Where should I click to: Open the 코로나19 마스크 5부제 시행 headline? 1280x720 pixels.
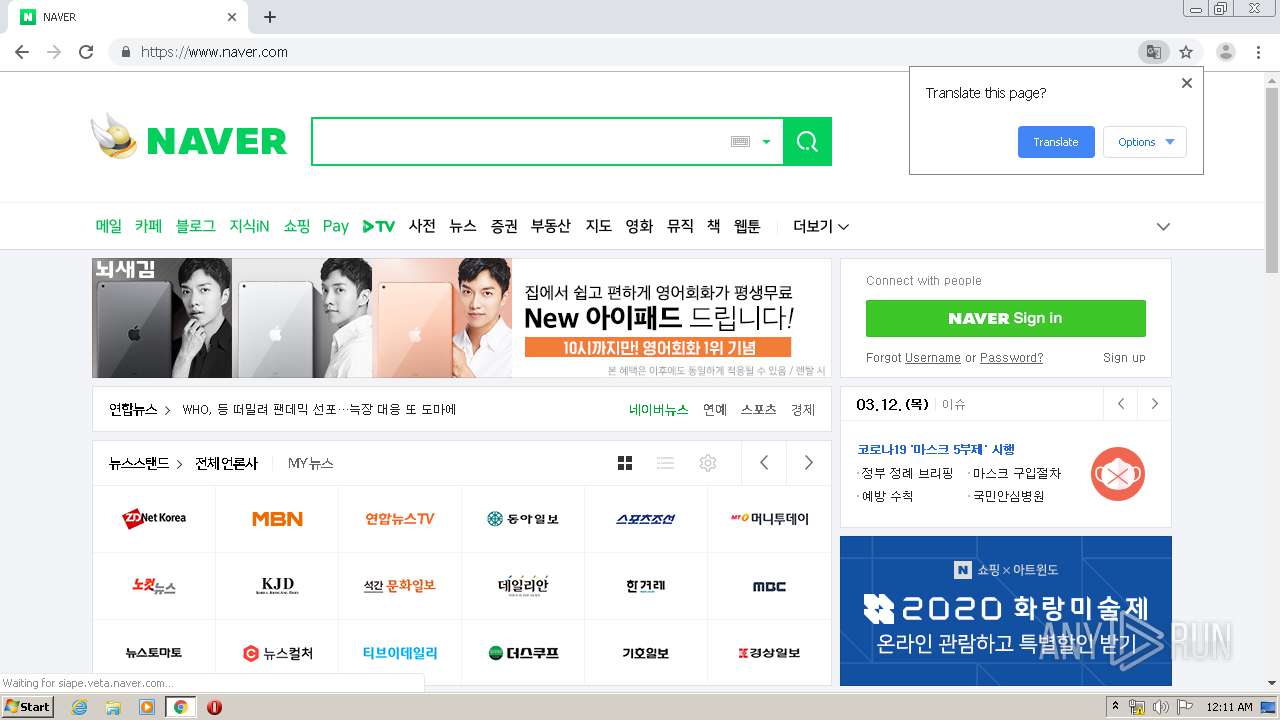[x=936, y=450]
